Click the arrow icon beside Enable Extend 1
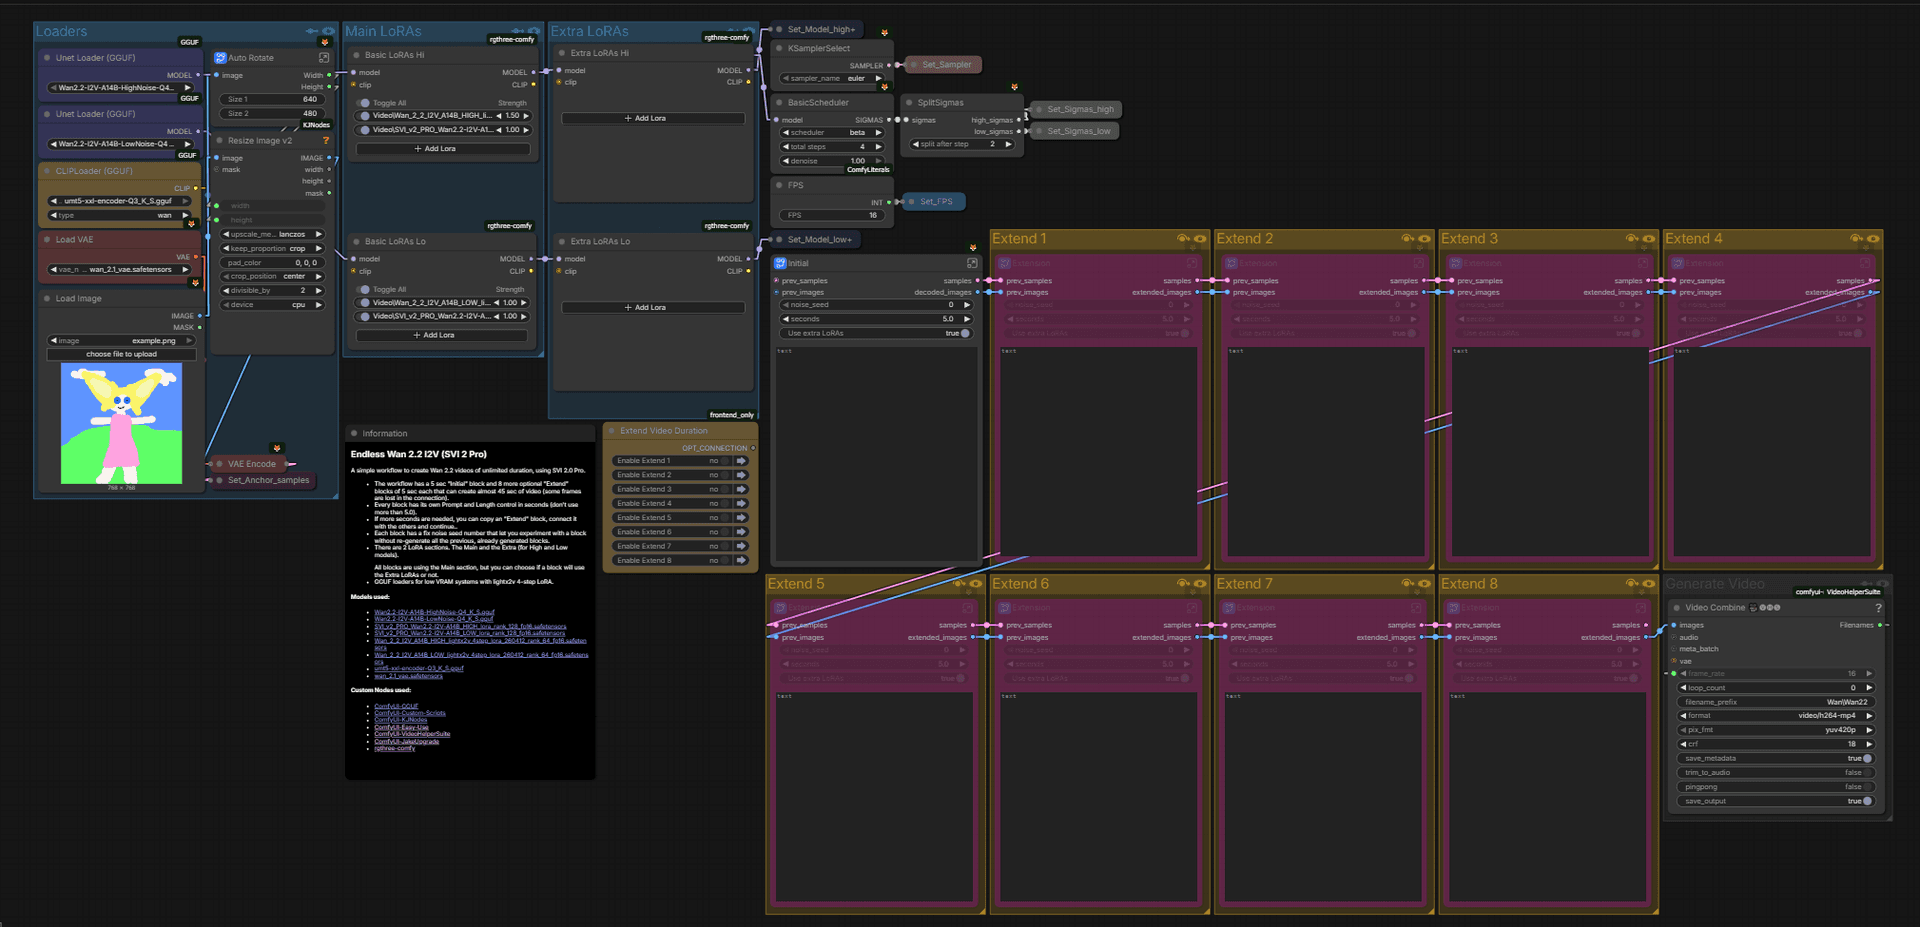This screenshot has height=927, width=1920. click(x=741, y=461)
